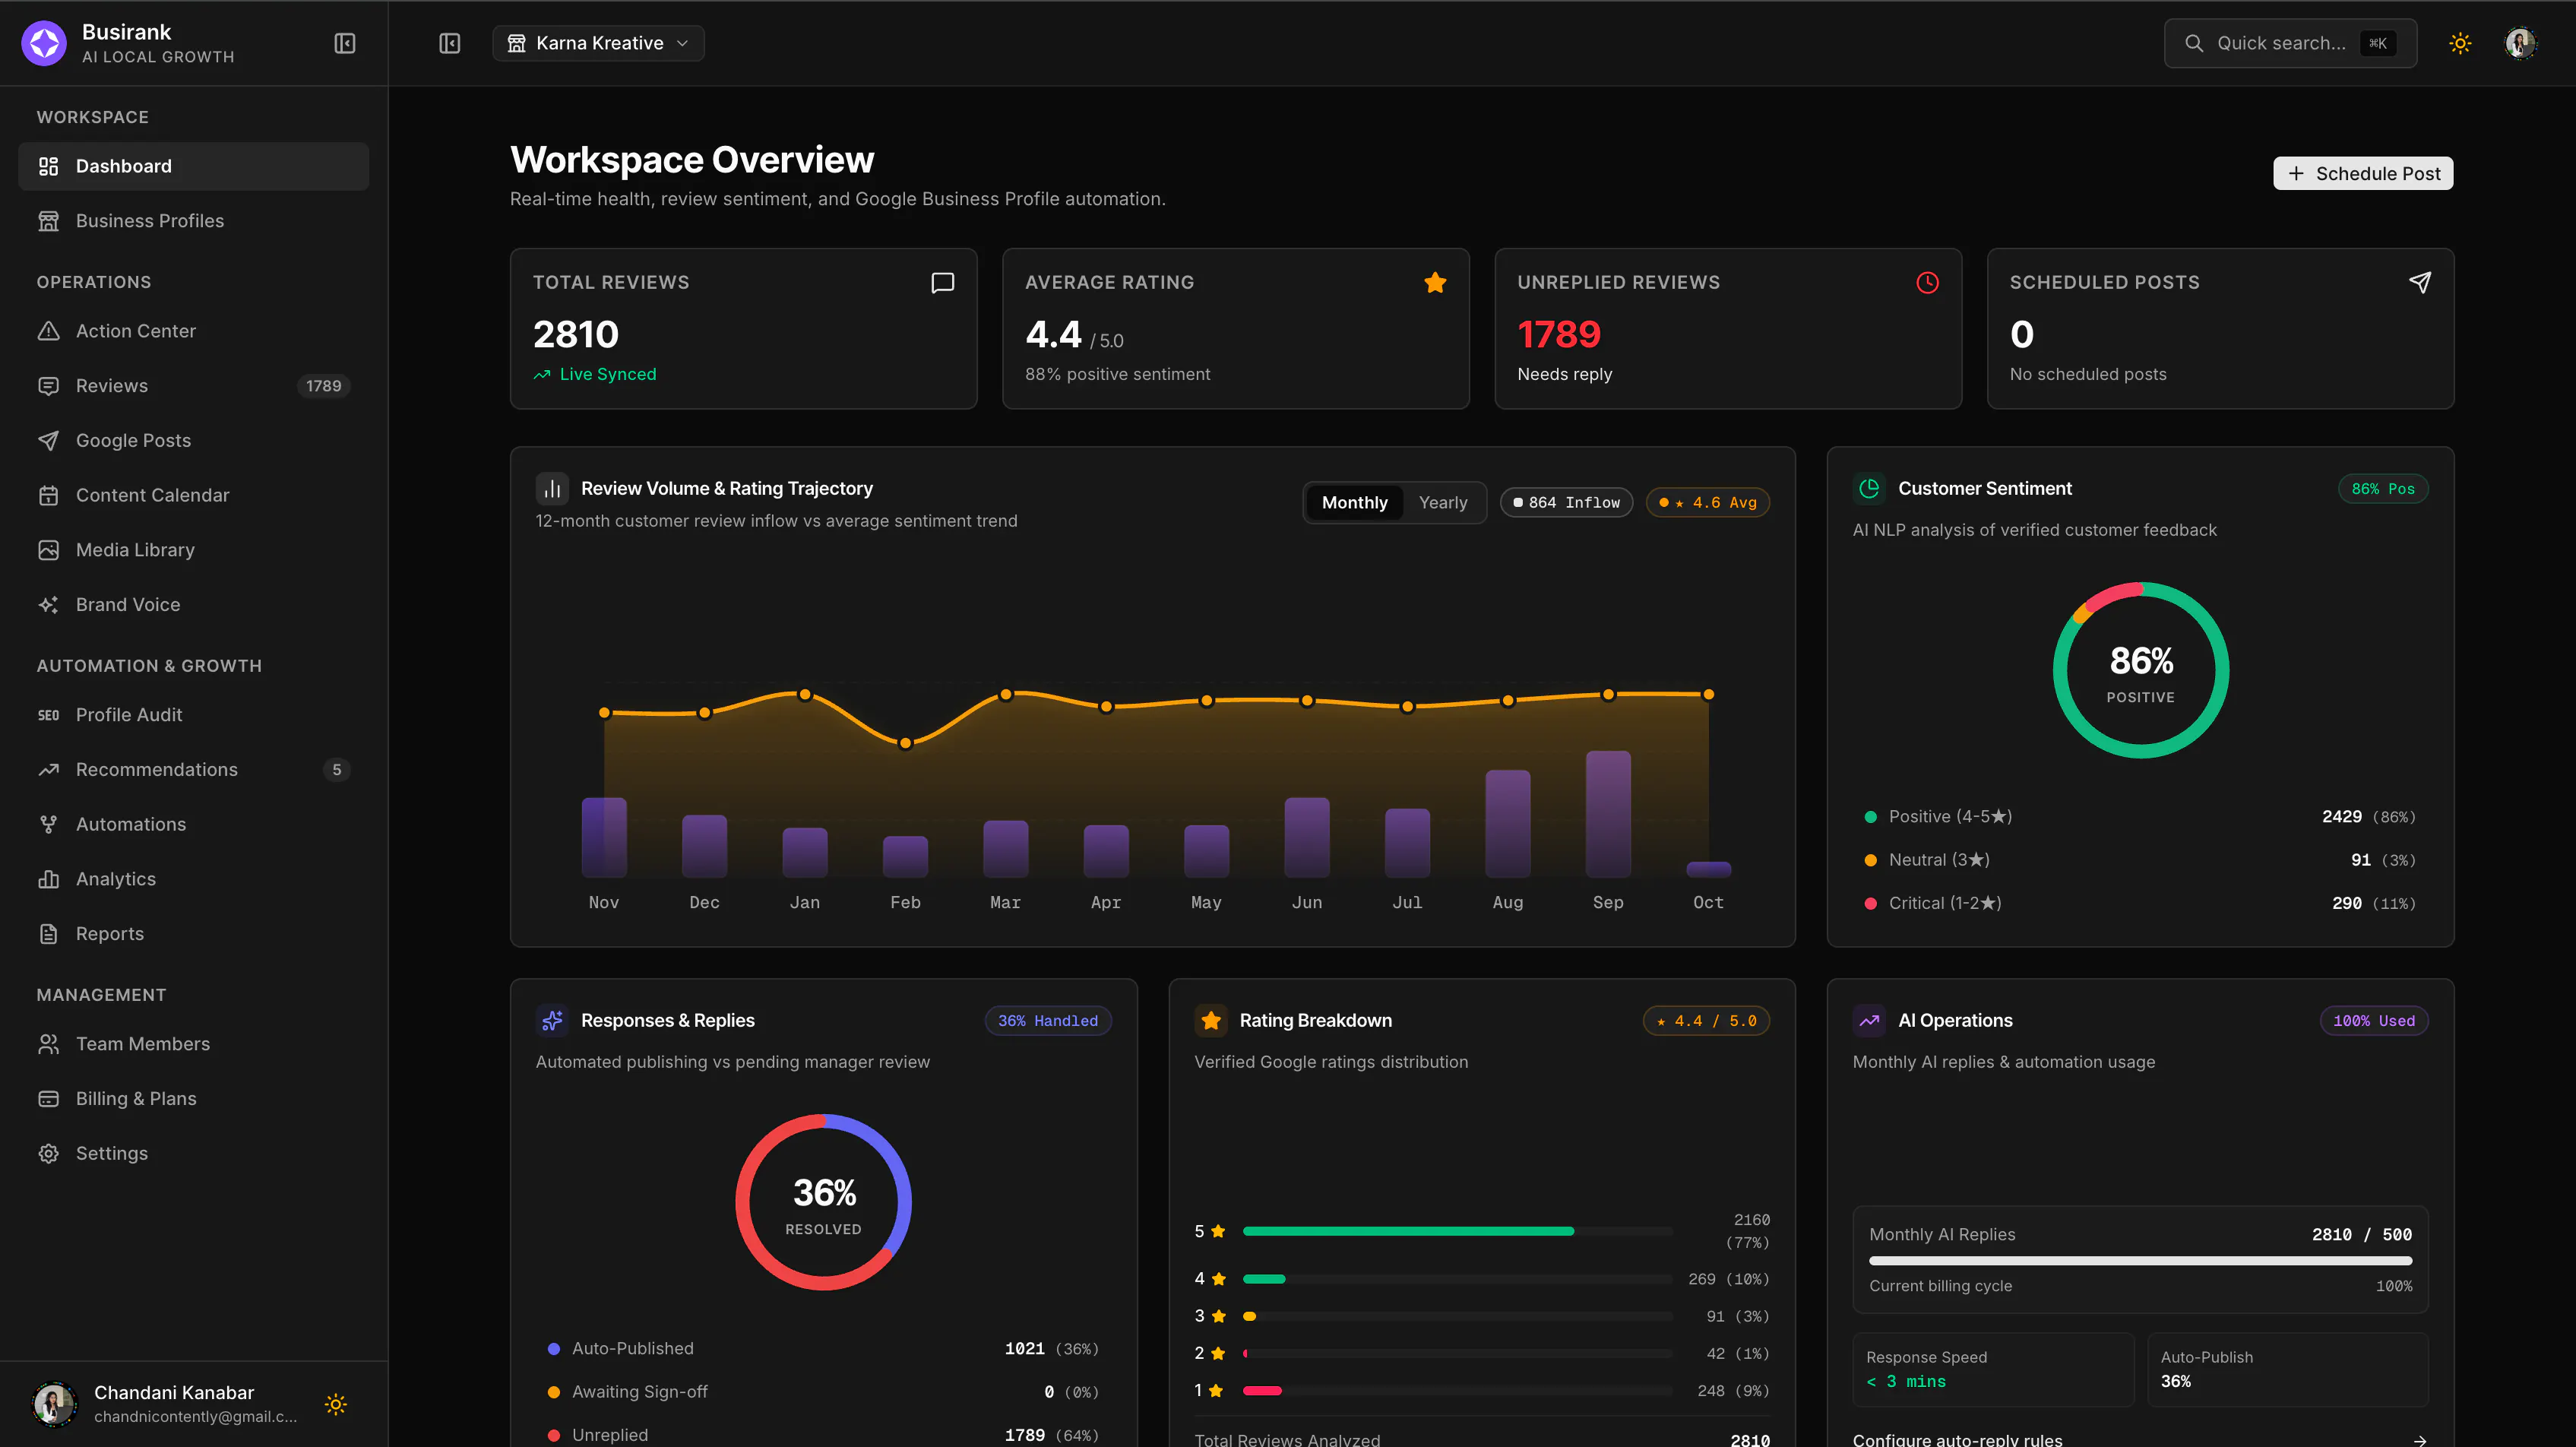This screenshot has width=2576, height=1447.
Task: Collapse sidebar using the sidebar header panel icon
Action: (x=345, y=43)
